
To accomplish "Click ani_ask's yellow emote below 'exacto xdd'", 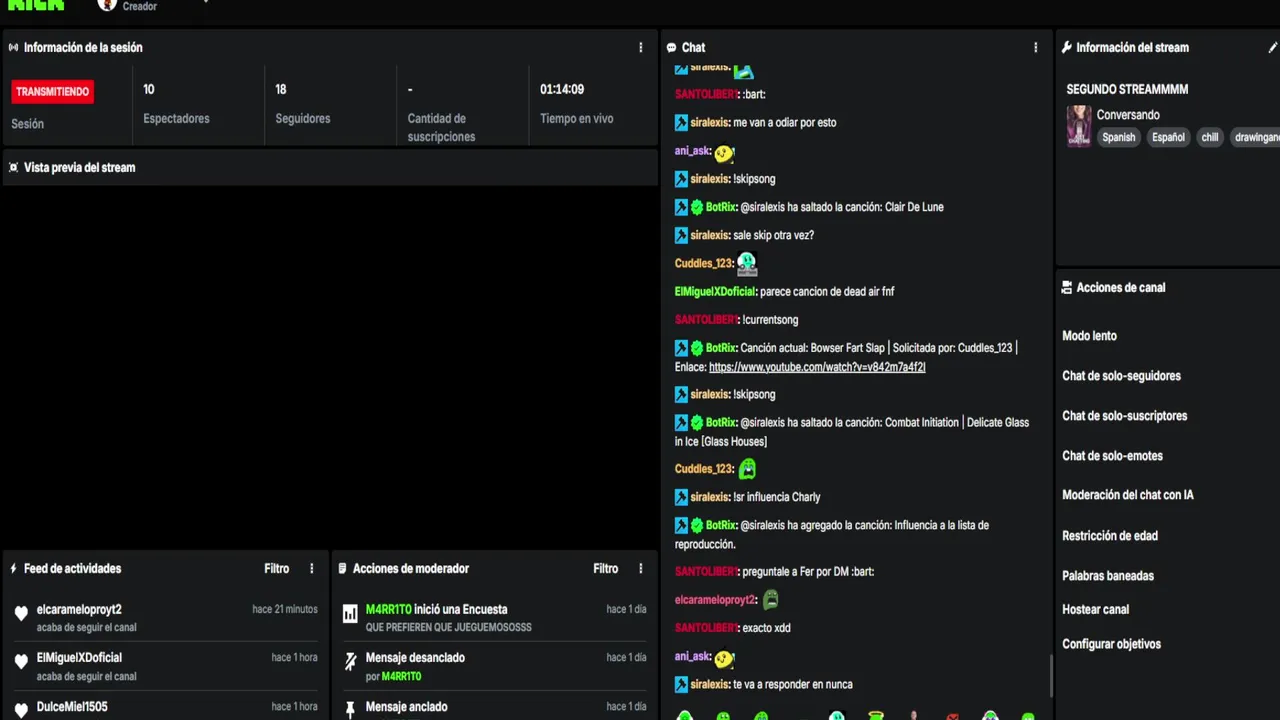I will pyautogui.click(x=725, y=658).
